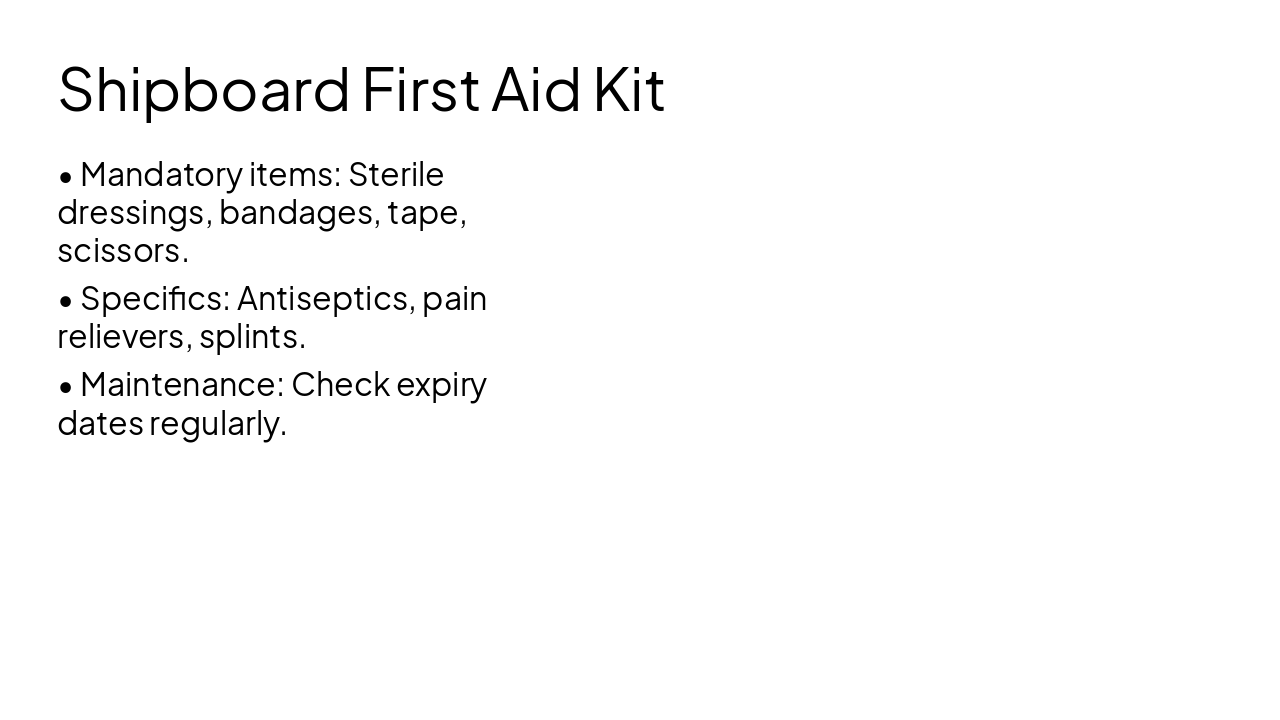Place cursor on the word "expiry"

point(441,385)
